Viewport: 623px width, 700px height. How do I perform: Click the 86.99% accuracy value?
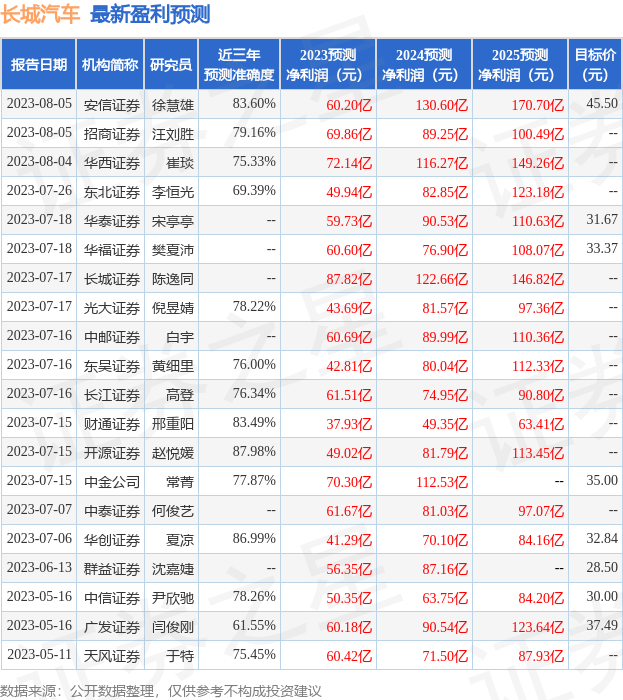click(254, 538)
